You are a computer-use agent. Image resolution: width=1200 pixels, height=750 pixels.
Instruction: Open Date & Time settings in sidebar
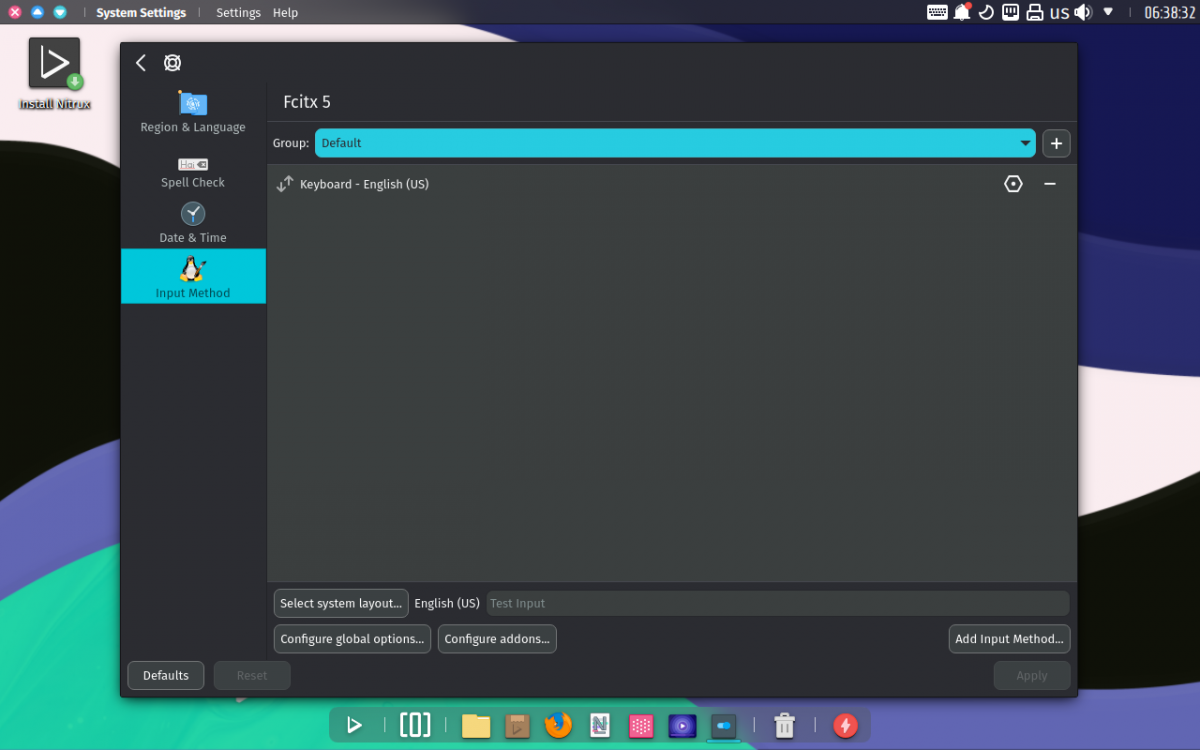[192, 222]
